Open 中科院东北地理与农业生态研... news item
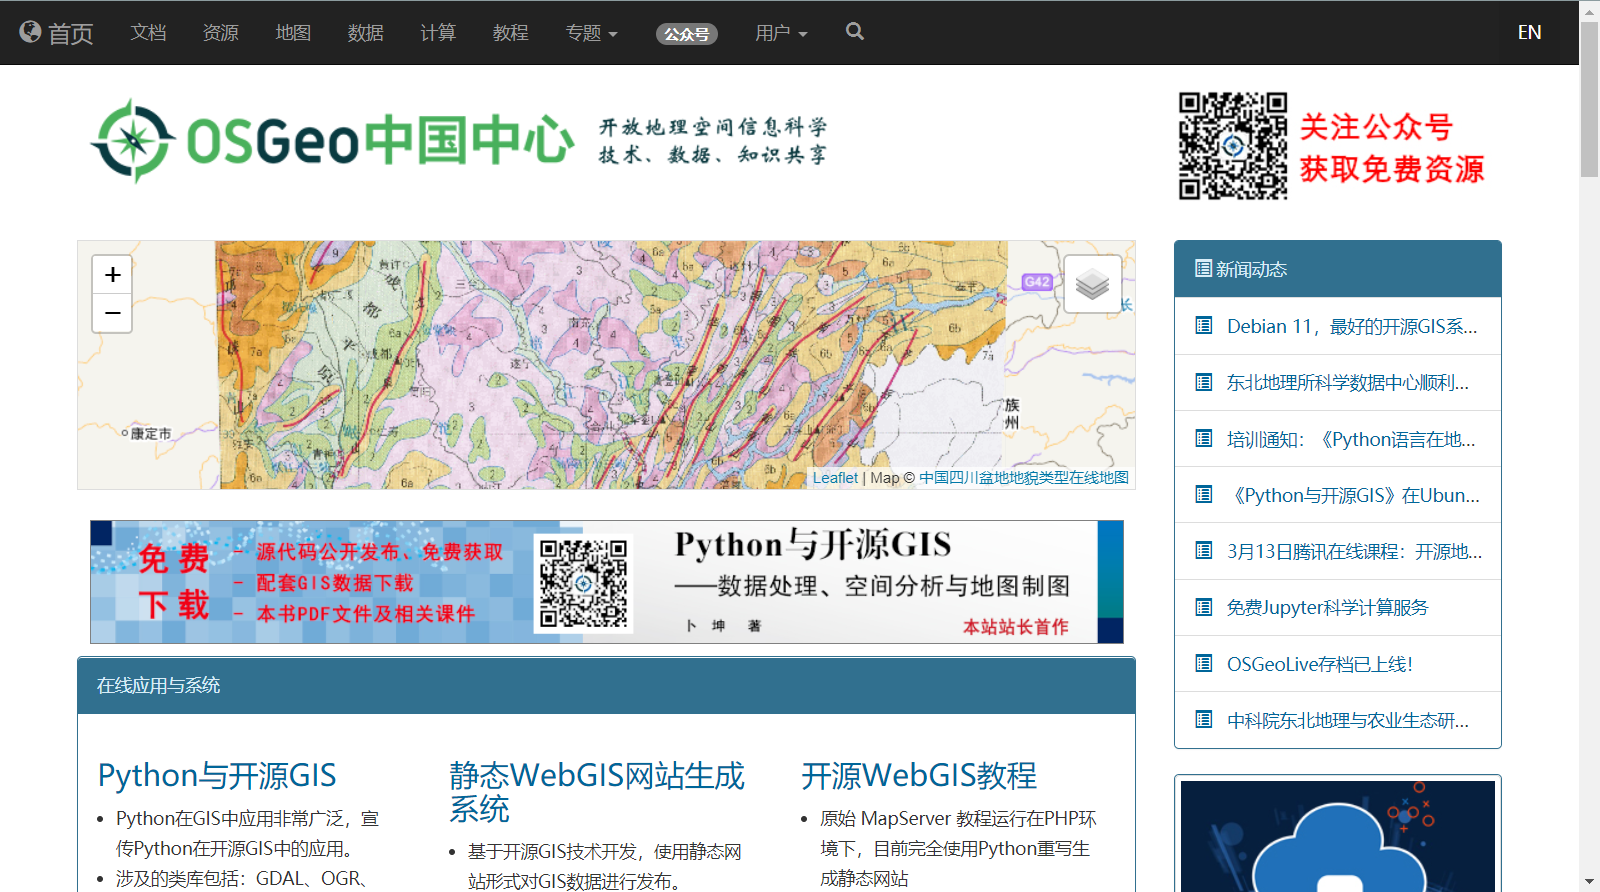1600x892 pixels. 1348,720
